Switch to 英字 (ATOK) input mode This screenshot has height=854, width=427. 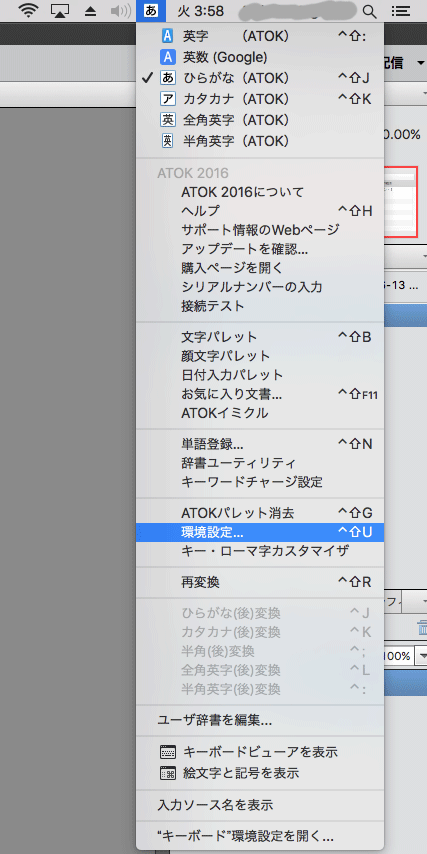(x=260, y=36)
